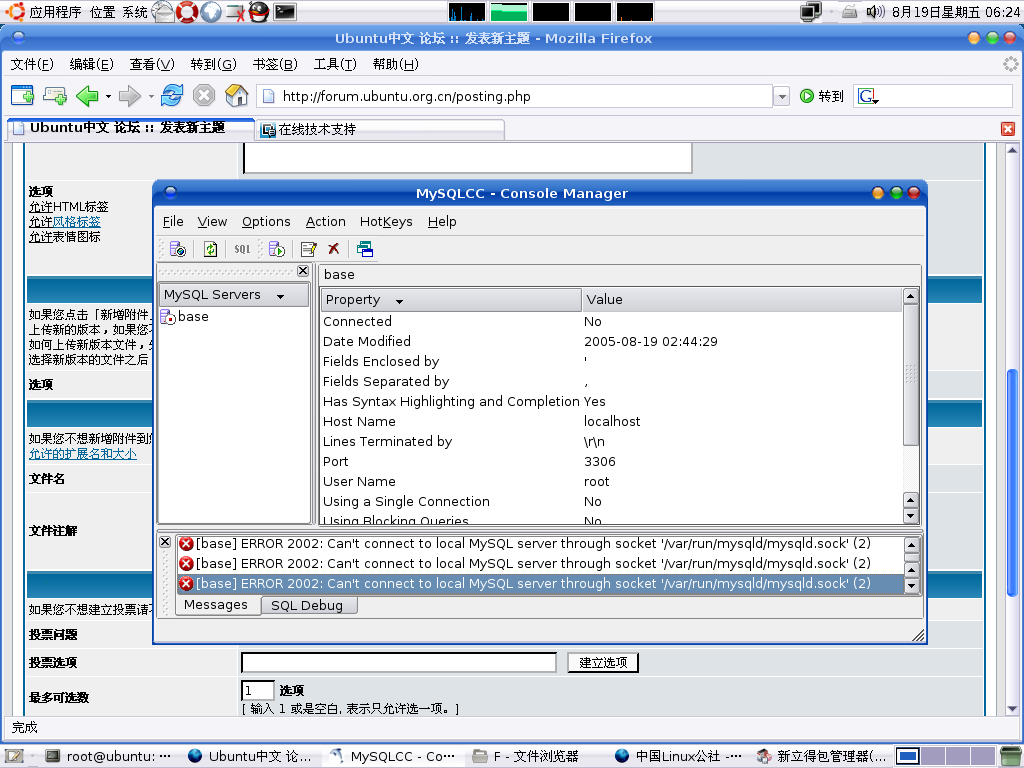Click the penguin QQ icon in top panel
This screenshot has height=768, width=1024.
[x=259, y=12]
